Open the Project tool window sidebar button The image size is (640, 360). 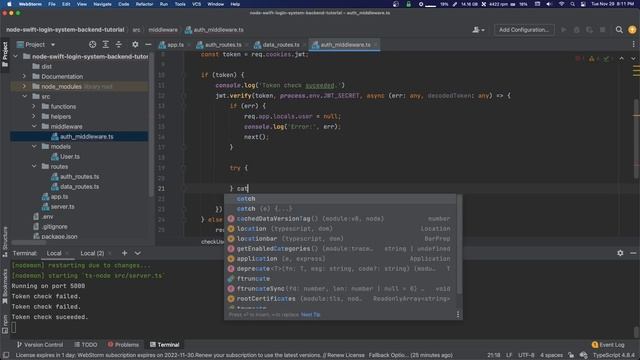pos(5,54)
